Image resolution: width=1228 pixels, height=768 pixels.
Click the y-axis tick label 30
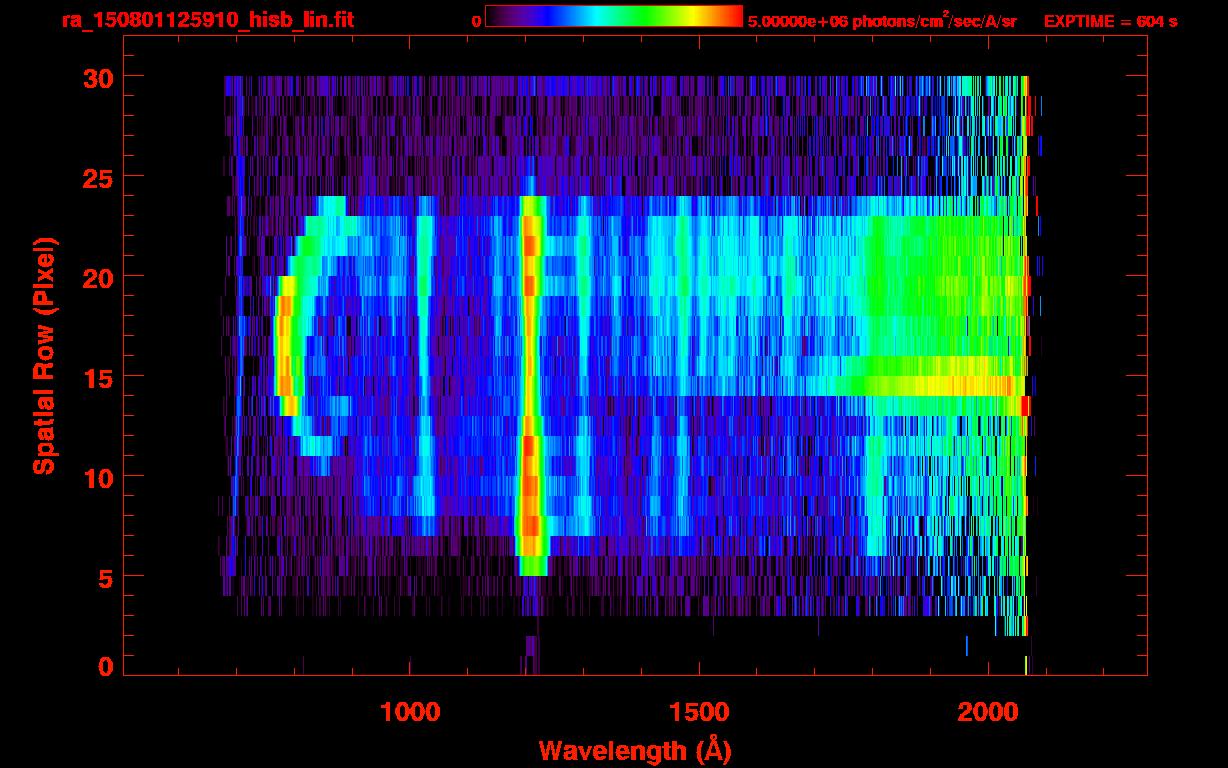coord(96,77)
